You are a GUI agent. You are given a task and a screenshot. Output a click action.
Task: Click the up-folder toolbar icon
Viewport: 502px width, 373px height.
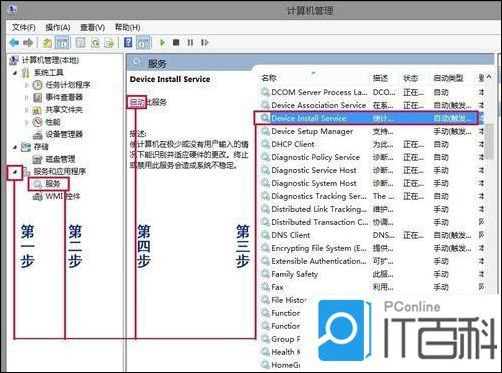coord(47,43)
